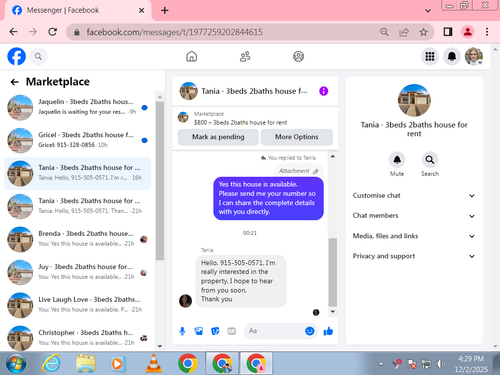Image resolution: width=500 pixels, height=375 pixels.
Task: Open the Friends icon in top bar
Action: 245,56
